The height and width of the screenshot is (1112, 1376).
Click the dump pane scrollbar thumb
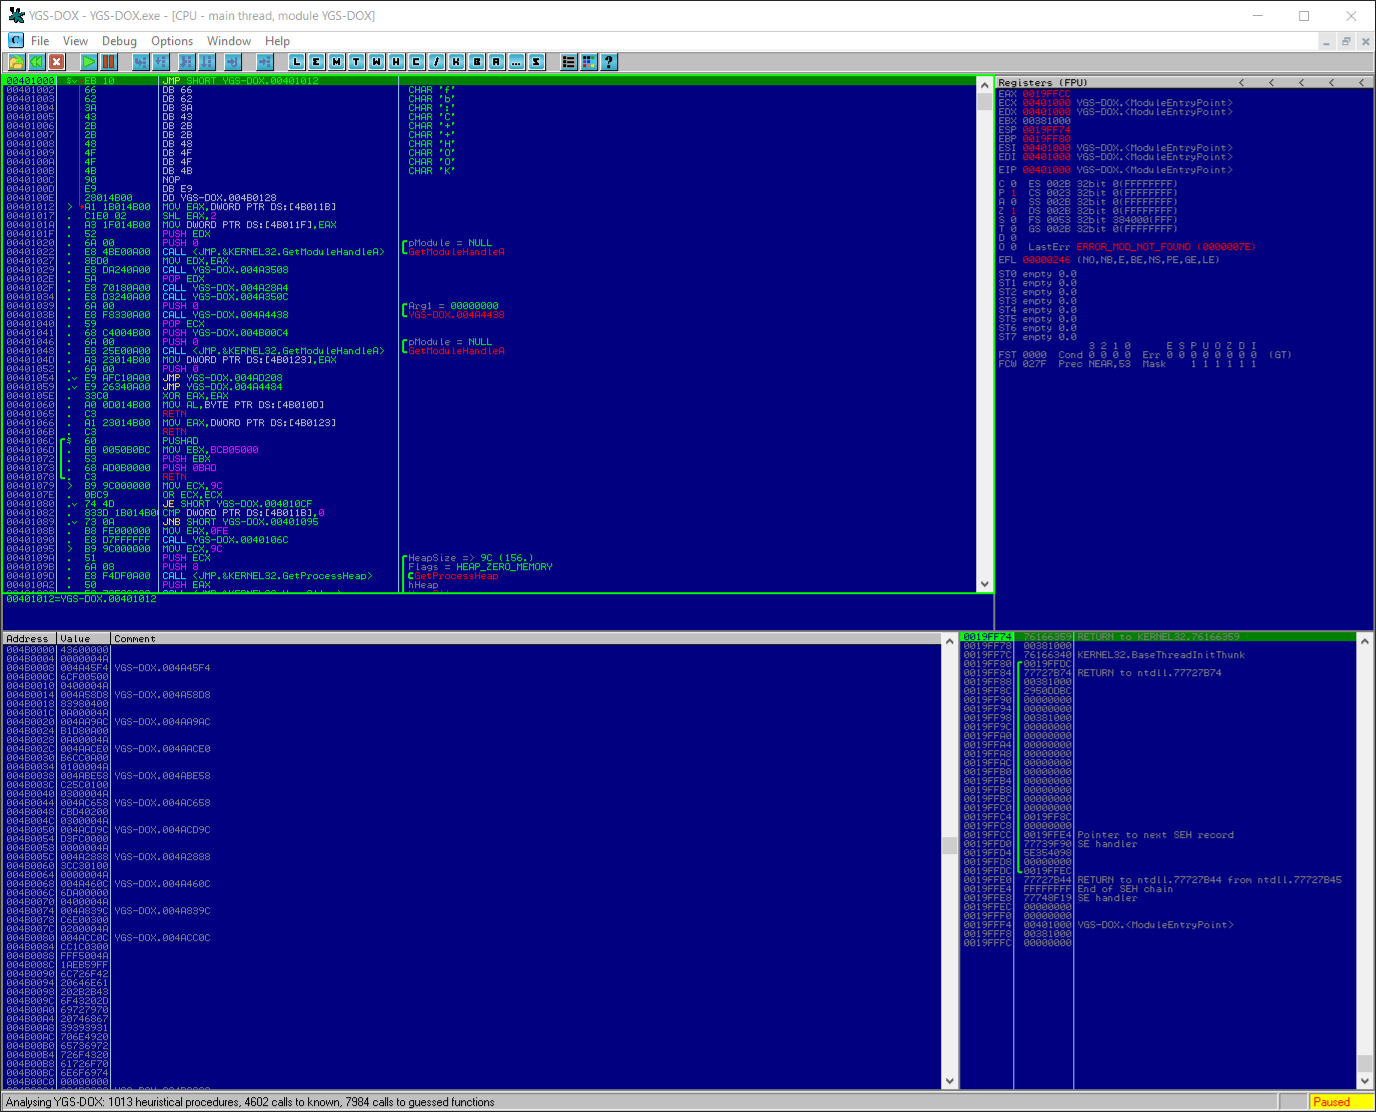pos(949,846)
